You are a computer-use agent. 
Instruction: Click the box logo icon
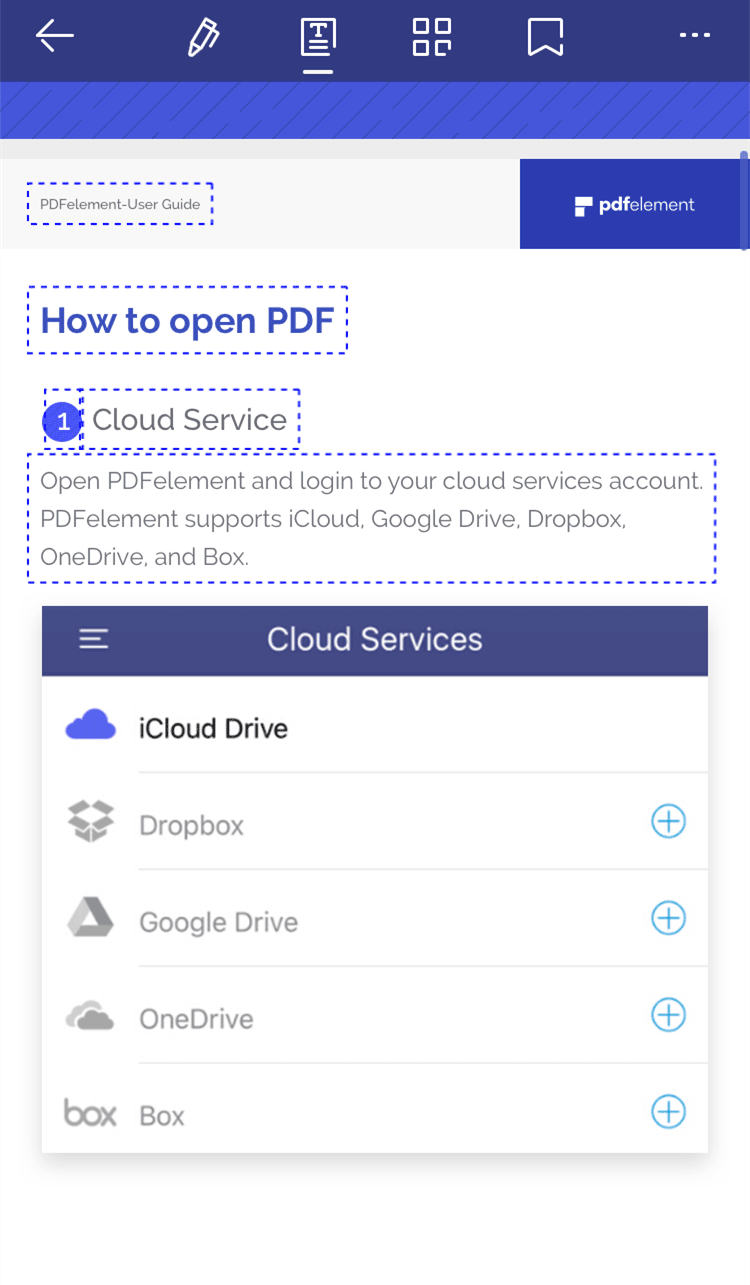pos(90,1112)
